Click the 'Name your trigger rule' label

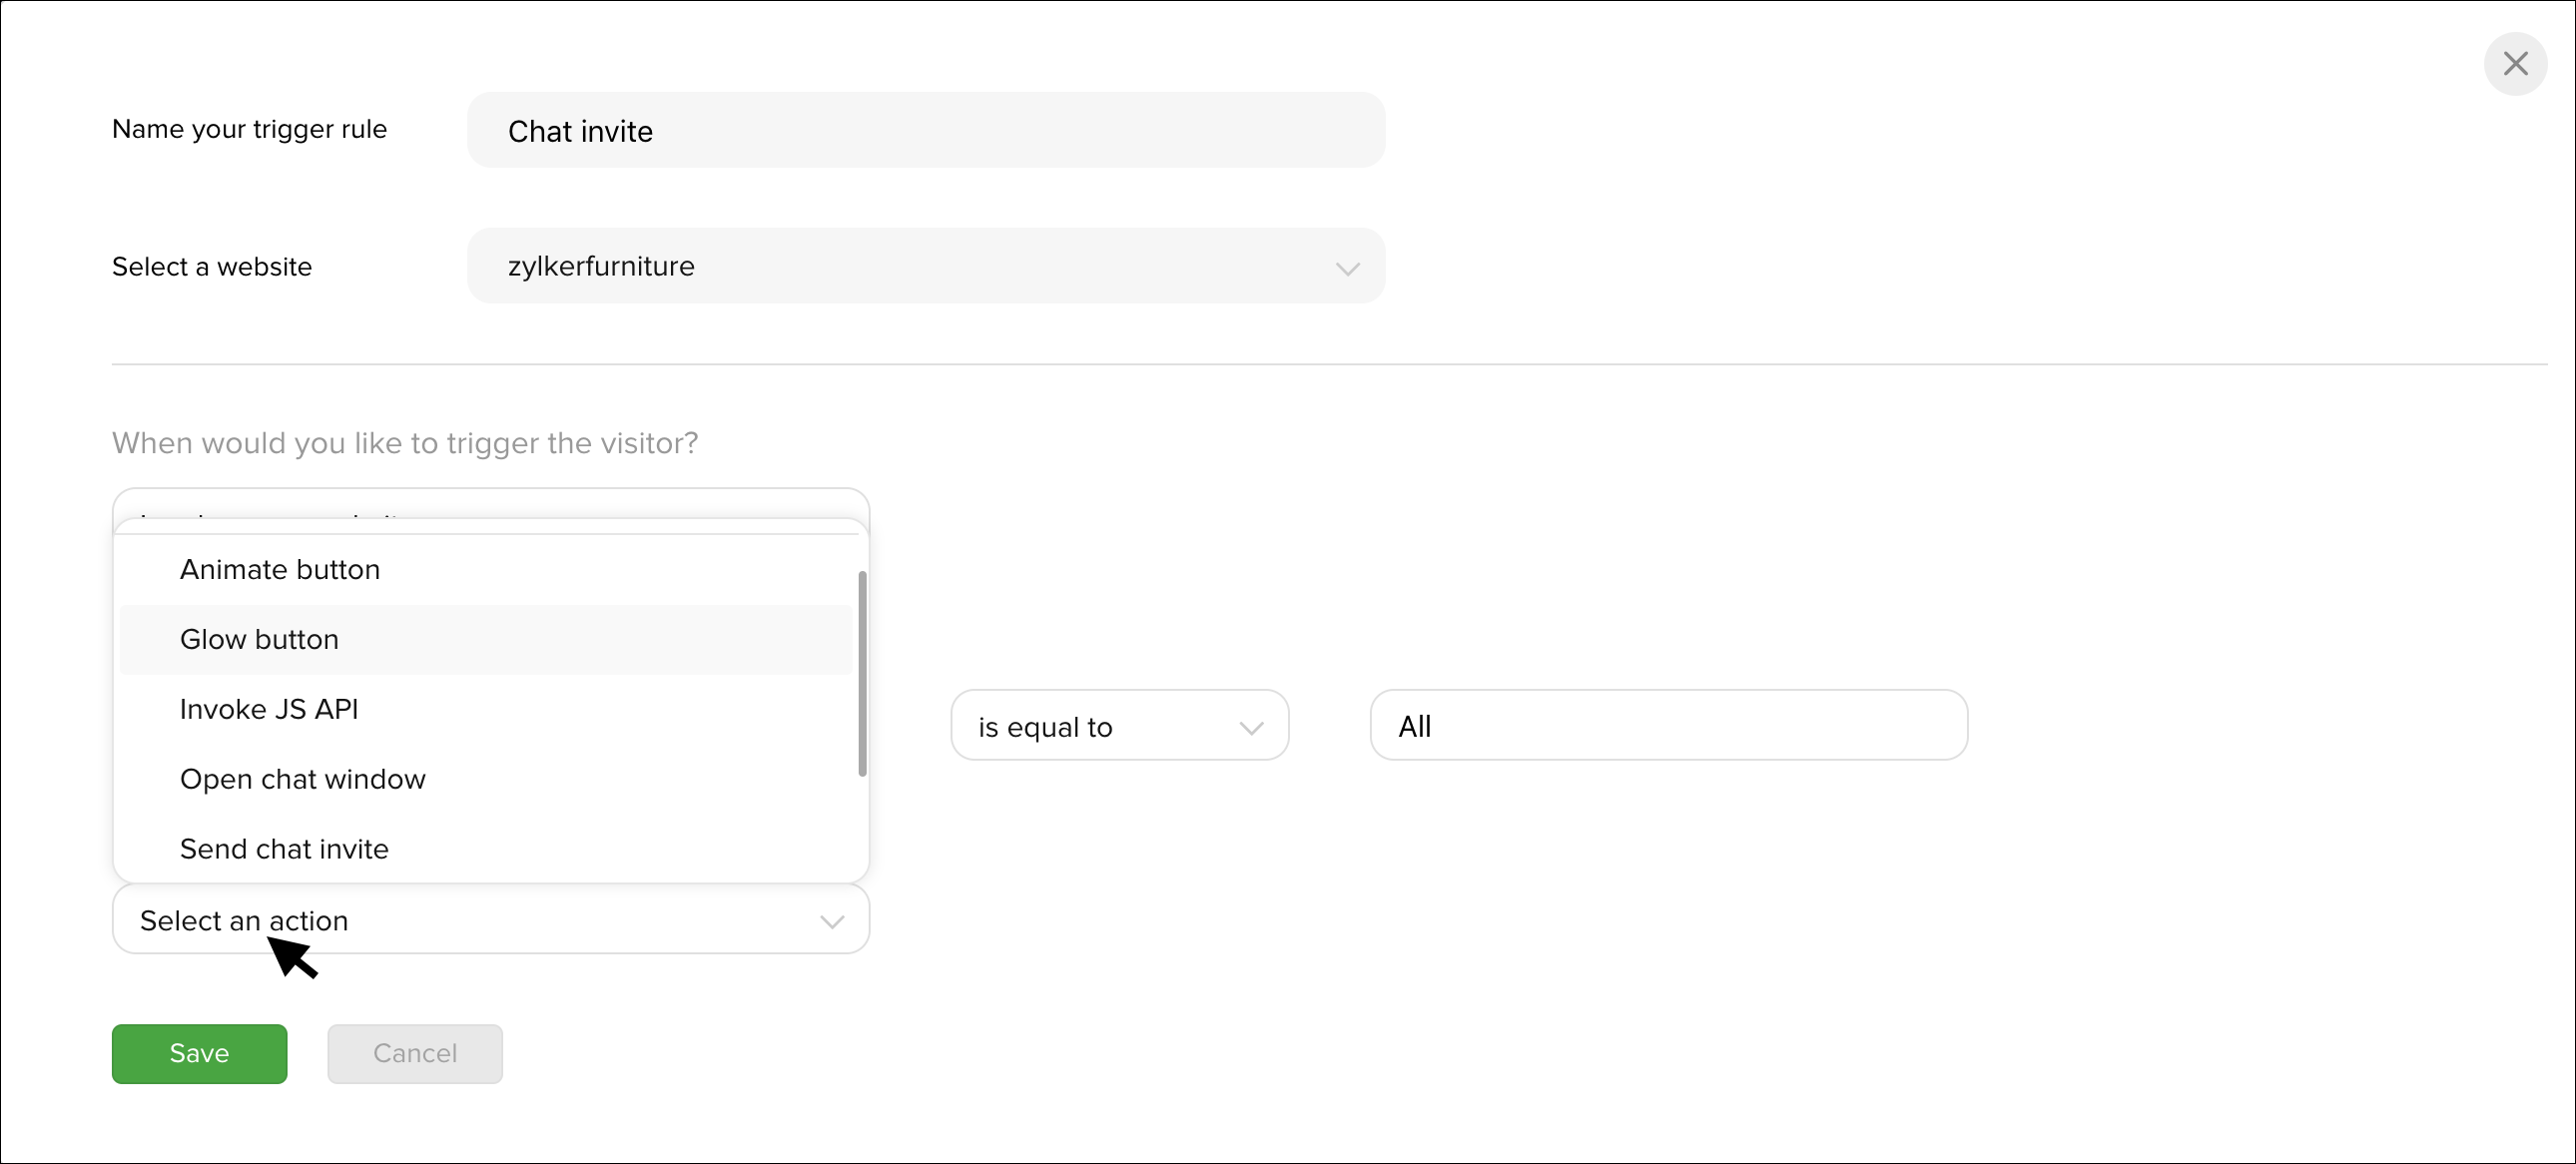pyautogui.click(x=249, y=129)
